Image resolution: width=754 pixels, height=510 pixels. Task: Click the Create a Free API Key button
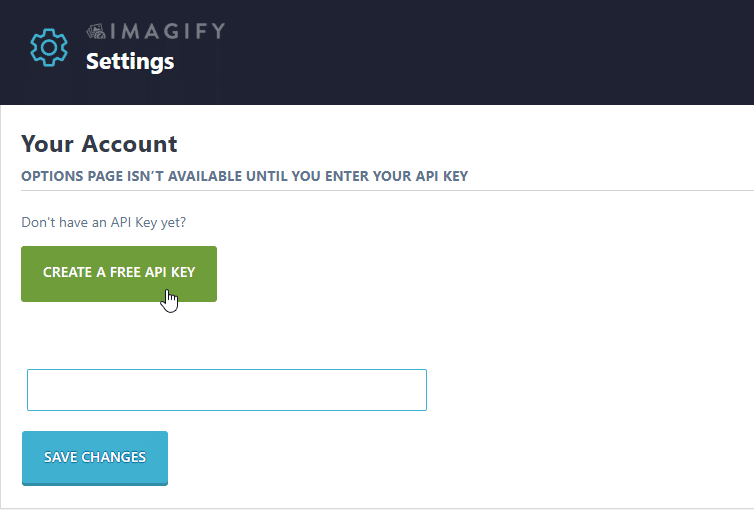[x=119, y=274]
